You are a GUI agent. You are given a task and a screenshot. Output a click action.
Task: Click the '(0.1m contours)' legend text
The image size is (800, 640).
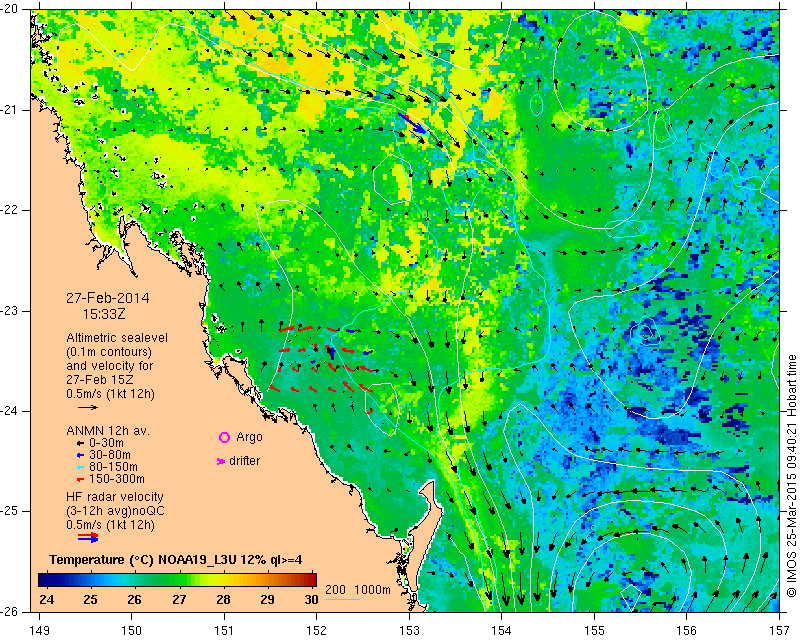pyautogui.click(x=109, y=352)
